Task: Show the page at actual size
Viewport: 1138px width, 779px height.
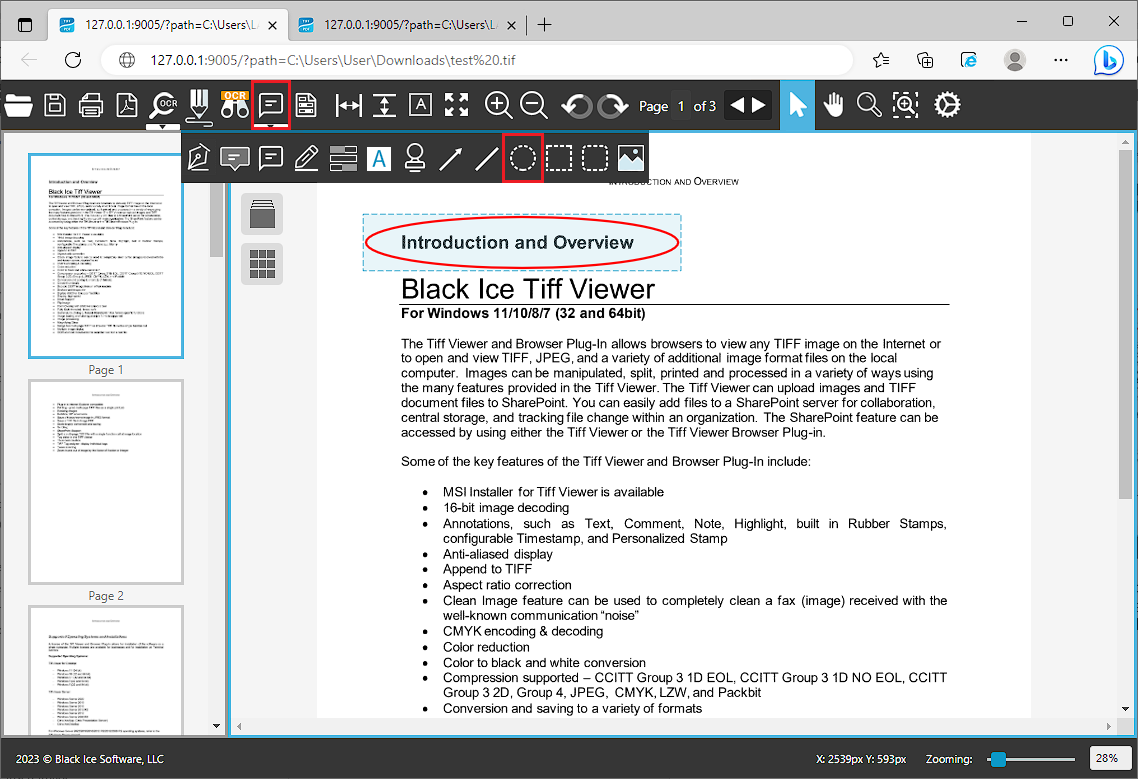Action: pyautogui.click(x=420, y=105)
